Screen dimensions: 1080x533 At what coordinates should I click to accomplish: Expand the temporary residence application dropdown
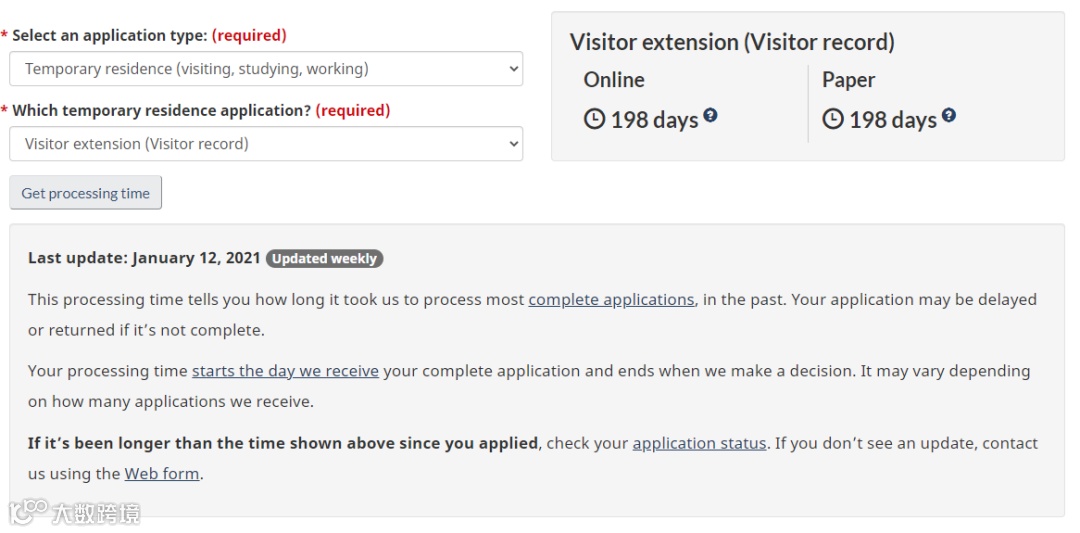click(x=265, y=144)
